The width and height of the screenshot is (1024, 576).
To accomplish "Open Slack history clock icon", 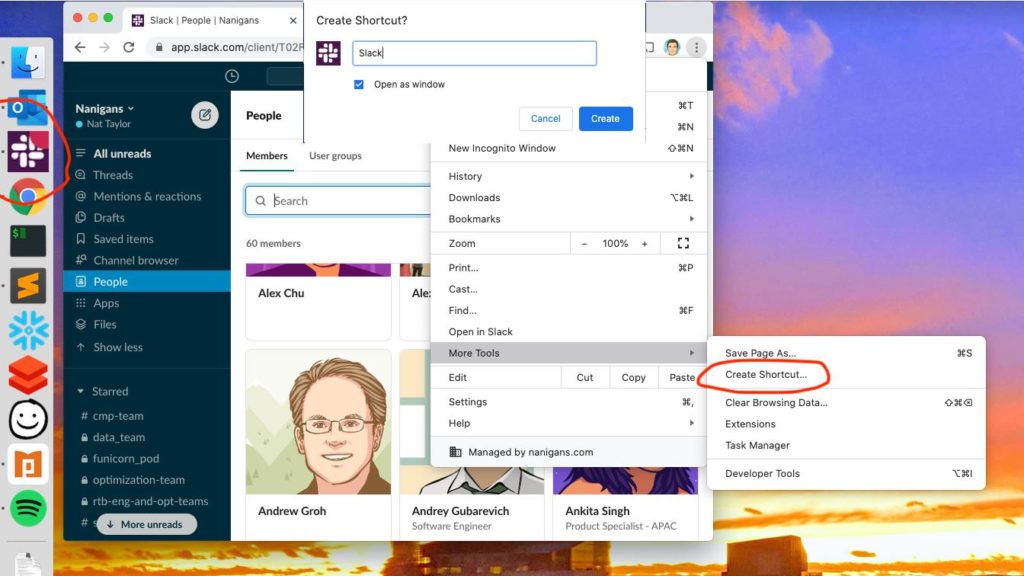I will 232,76.
